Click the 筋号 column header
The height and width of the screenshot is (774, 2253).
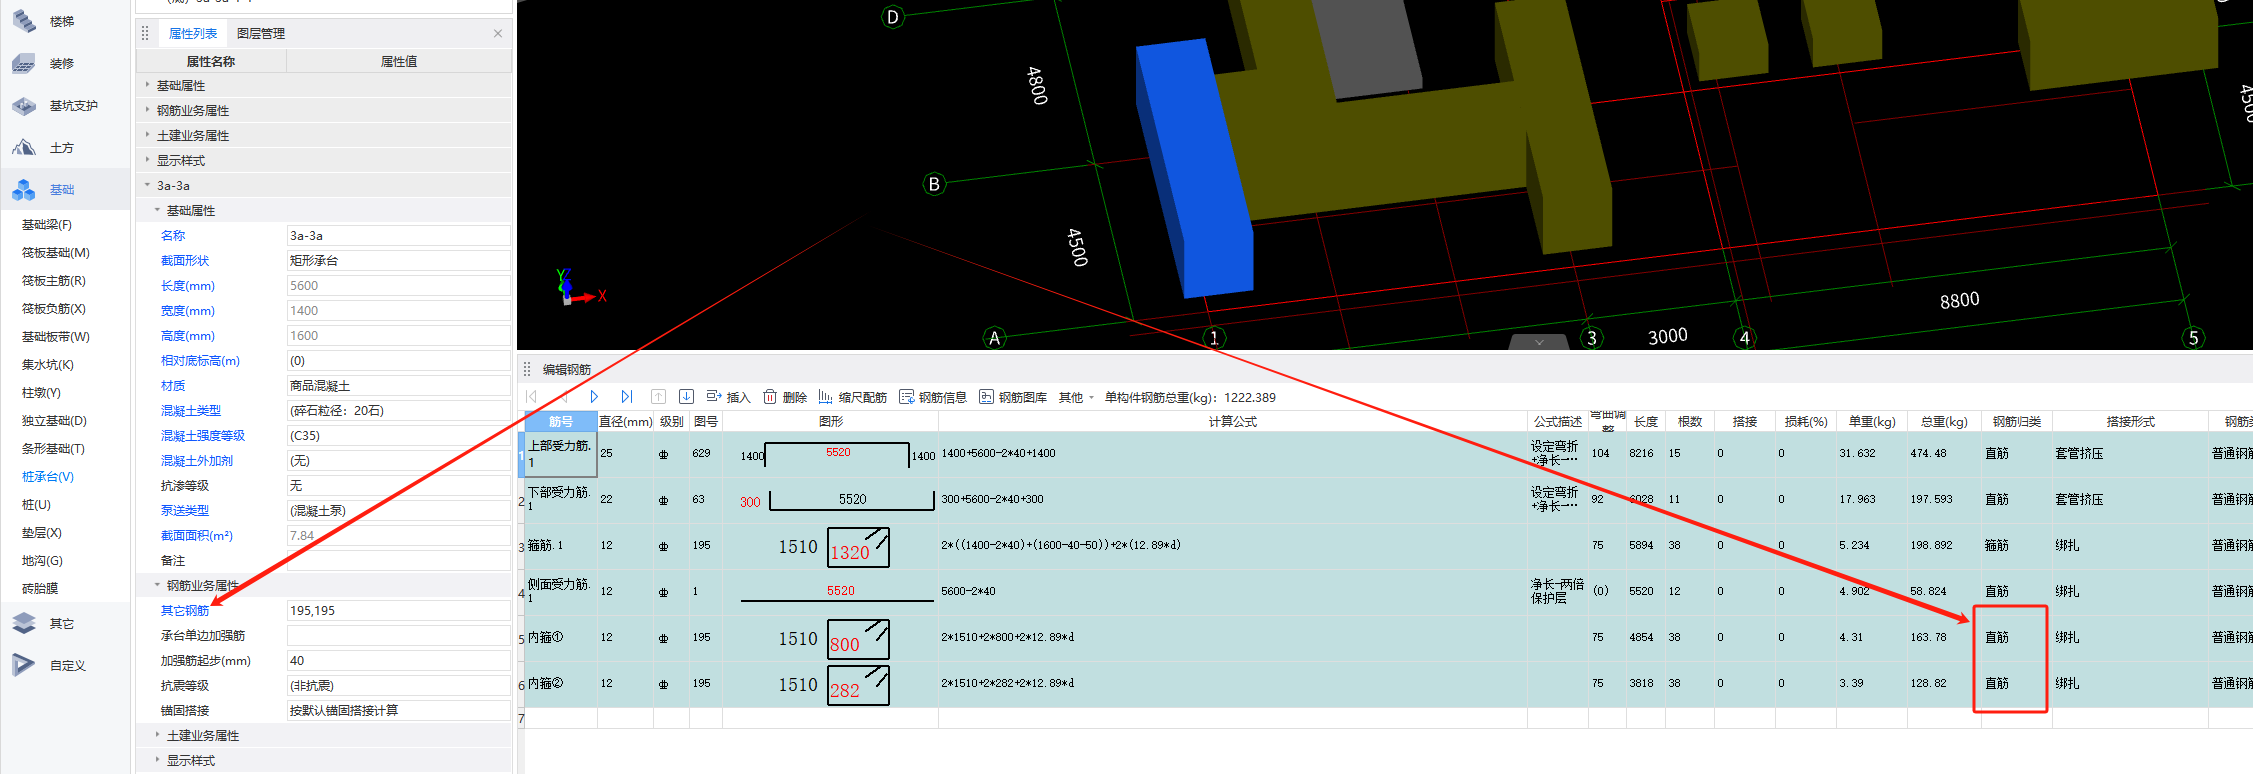pos(561,421)
